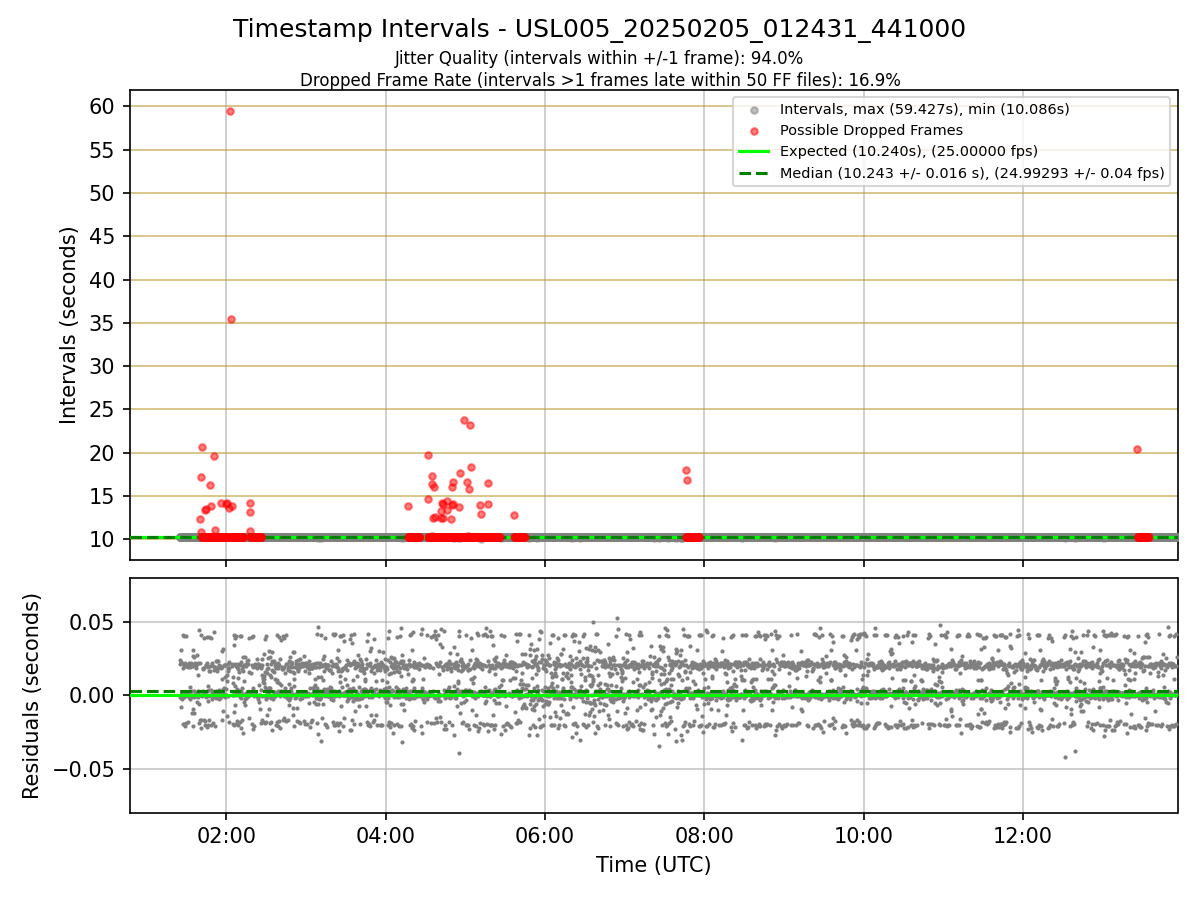
Task: Click legend text 'Intervals, max (59.427s), min (10.086s)'
Action: 925,109
